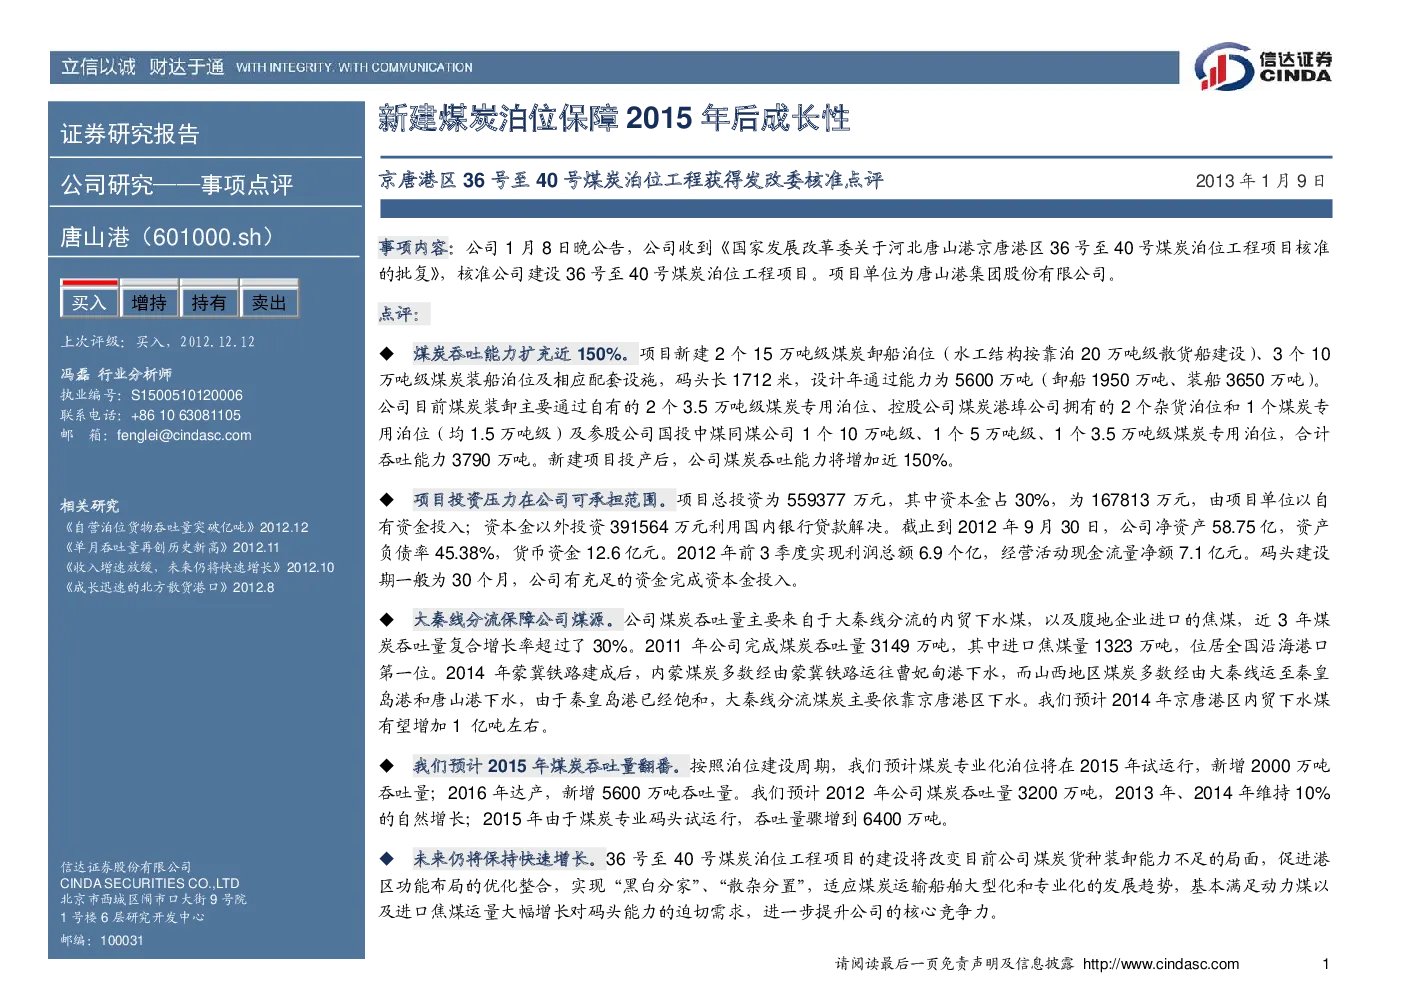Viewport: 1403px width, 992px height.
Task: Select the 持有 rating box
Action: click(209, 301)
